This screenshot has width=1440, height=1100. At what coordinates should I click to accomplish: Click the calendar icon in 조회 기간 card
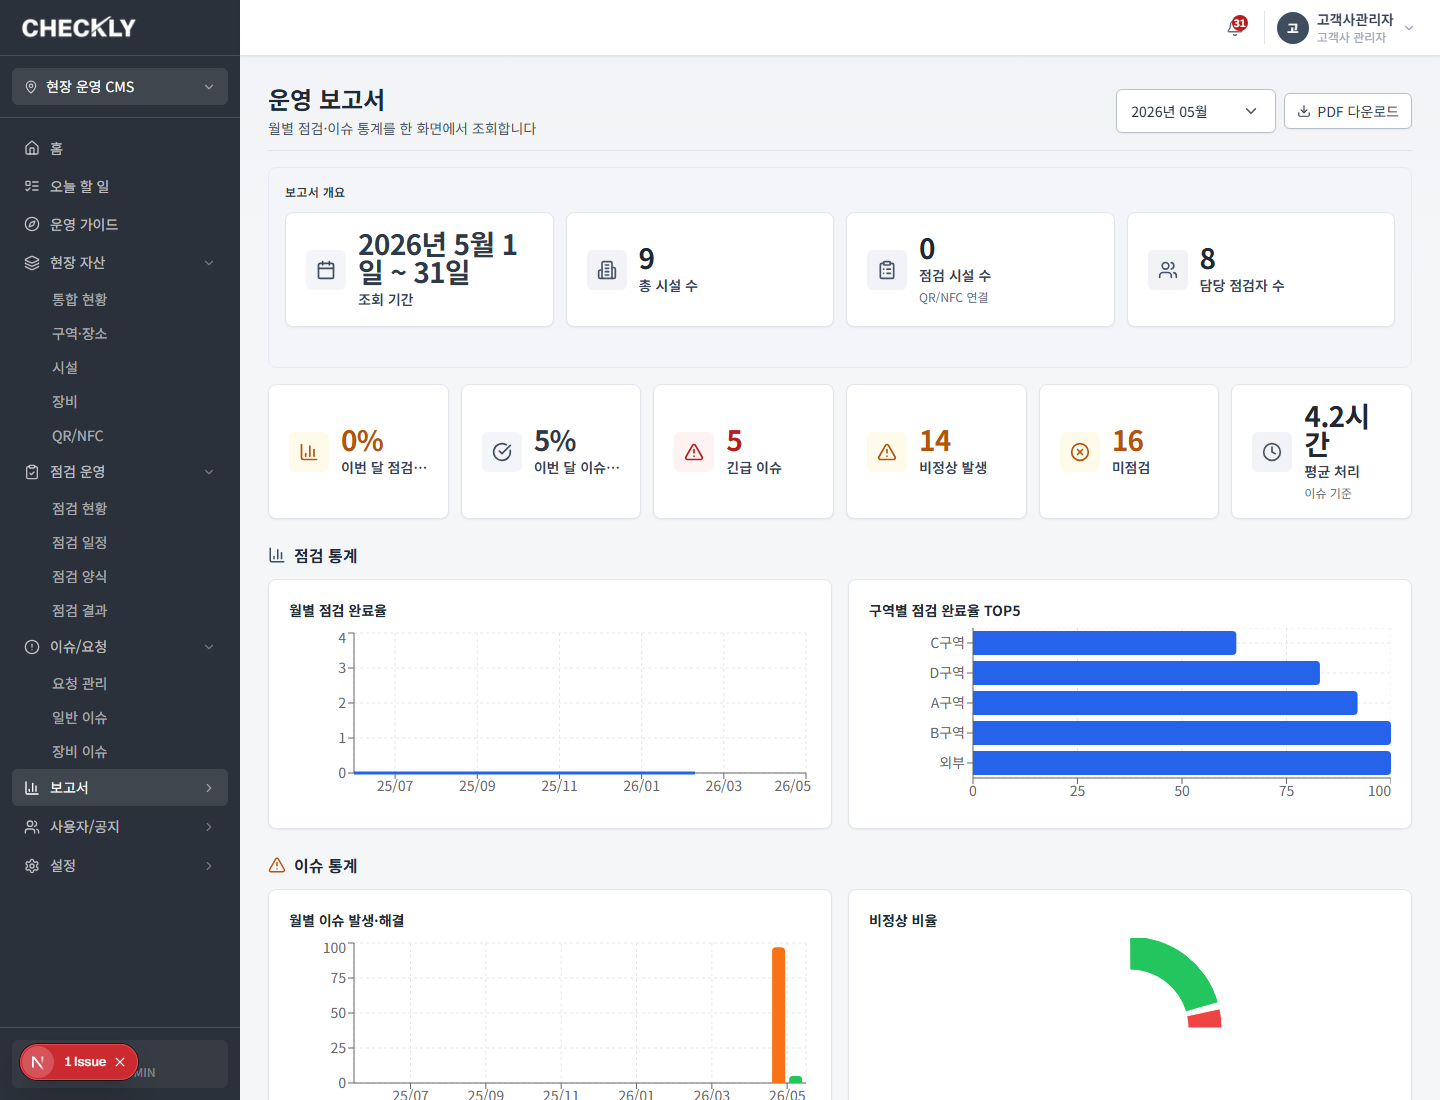pyautogui.click(x=326, y=270)
